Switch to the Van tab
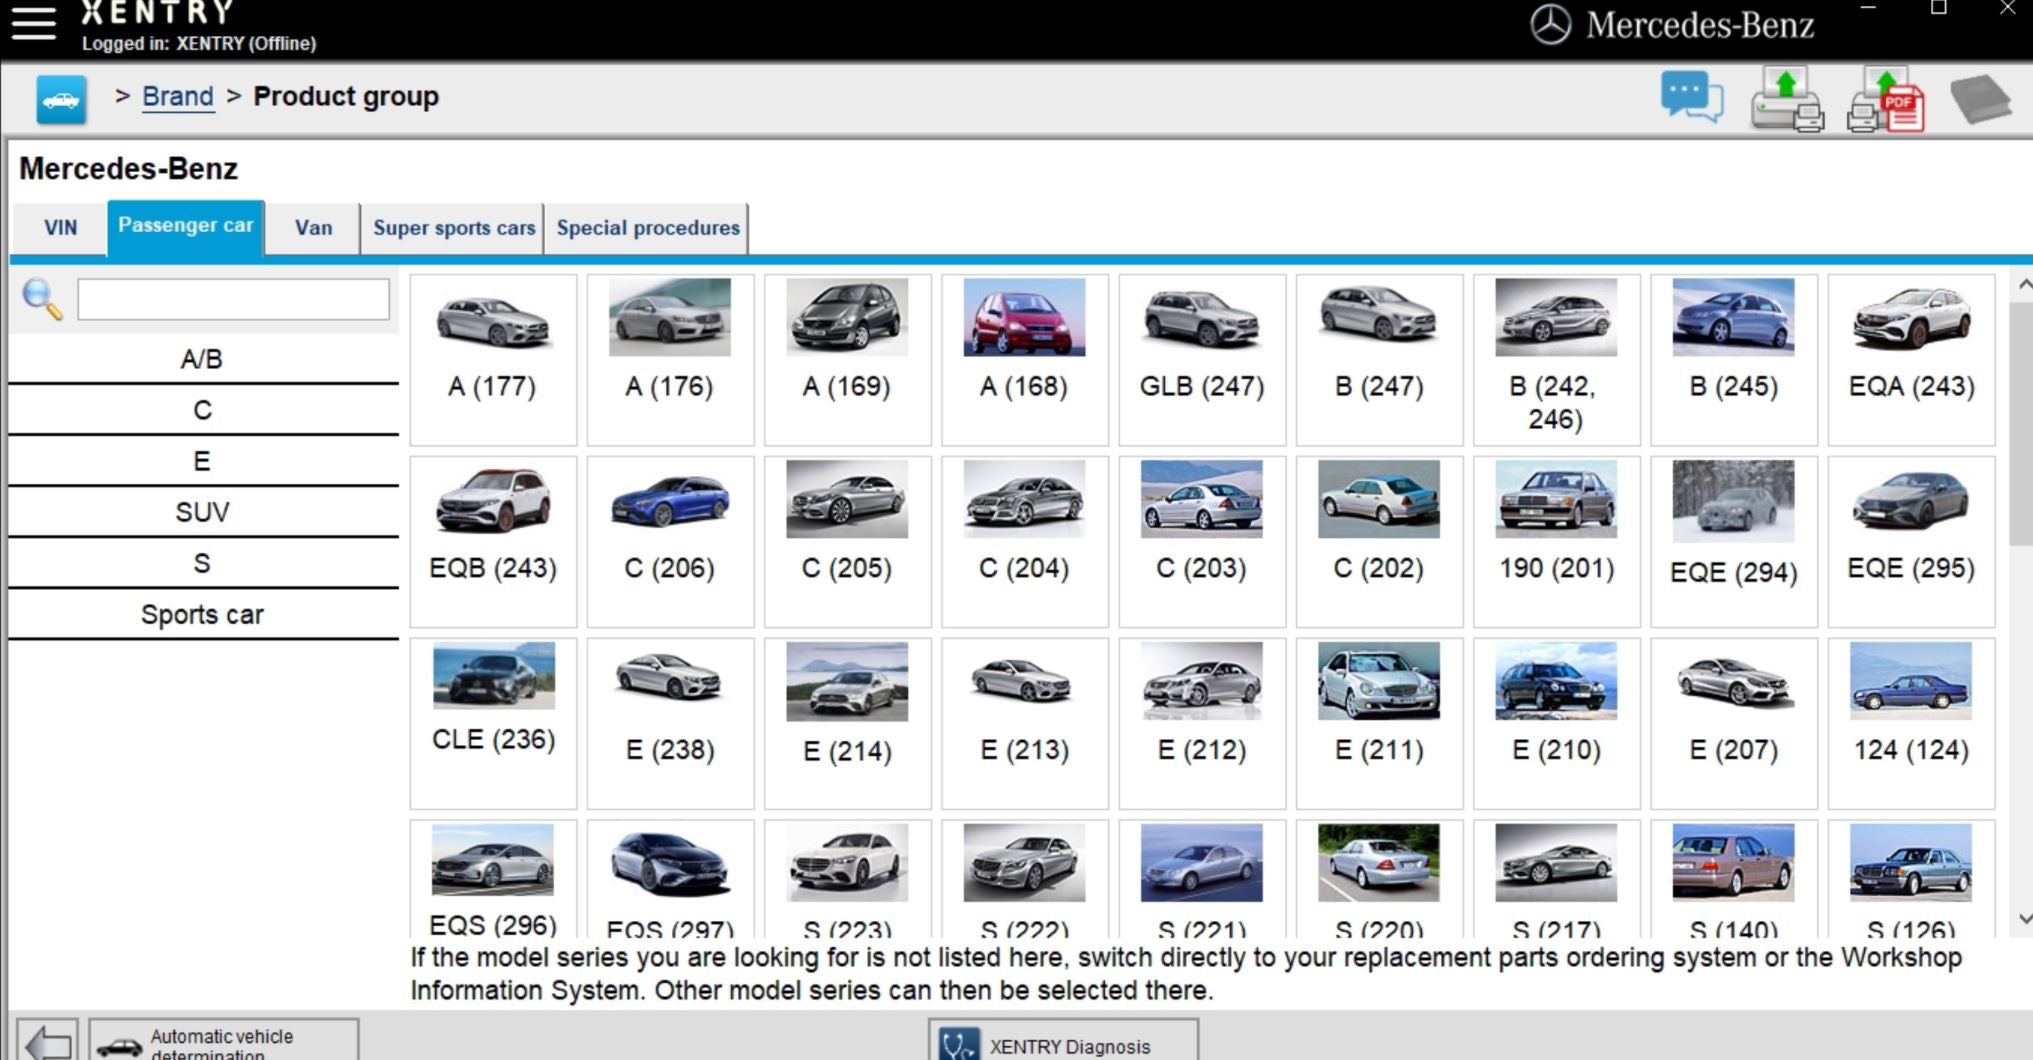2033x1060 pixels. (313, 228)
